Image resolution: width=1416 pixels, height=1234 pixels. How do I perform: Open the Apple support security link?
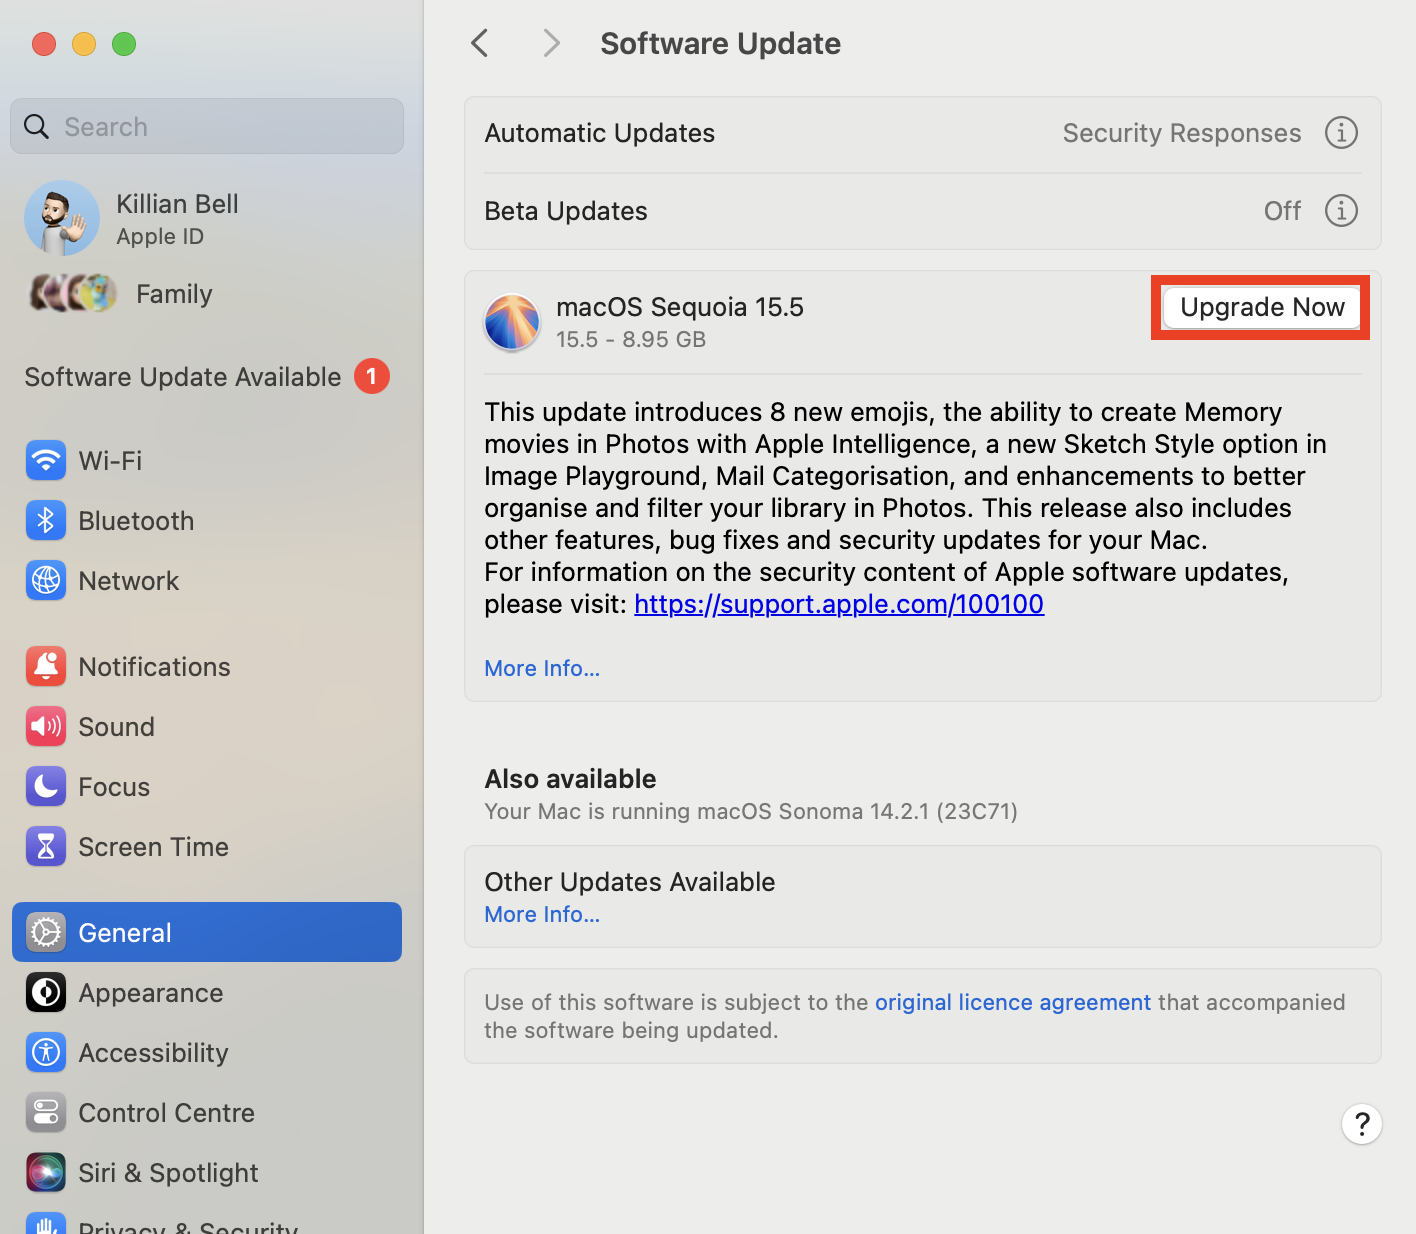coord(838,603)
